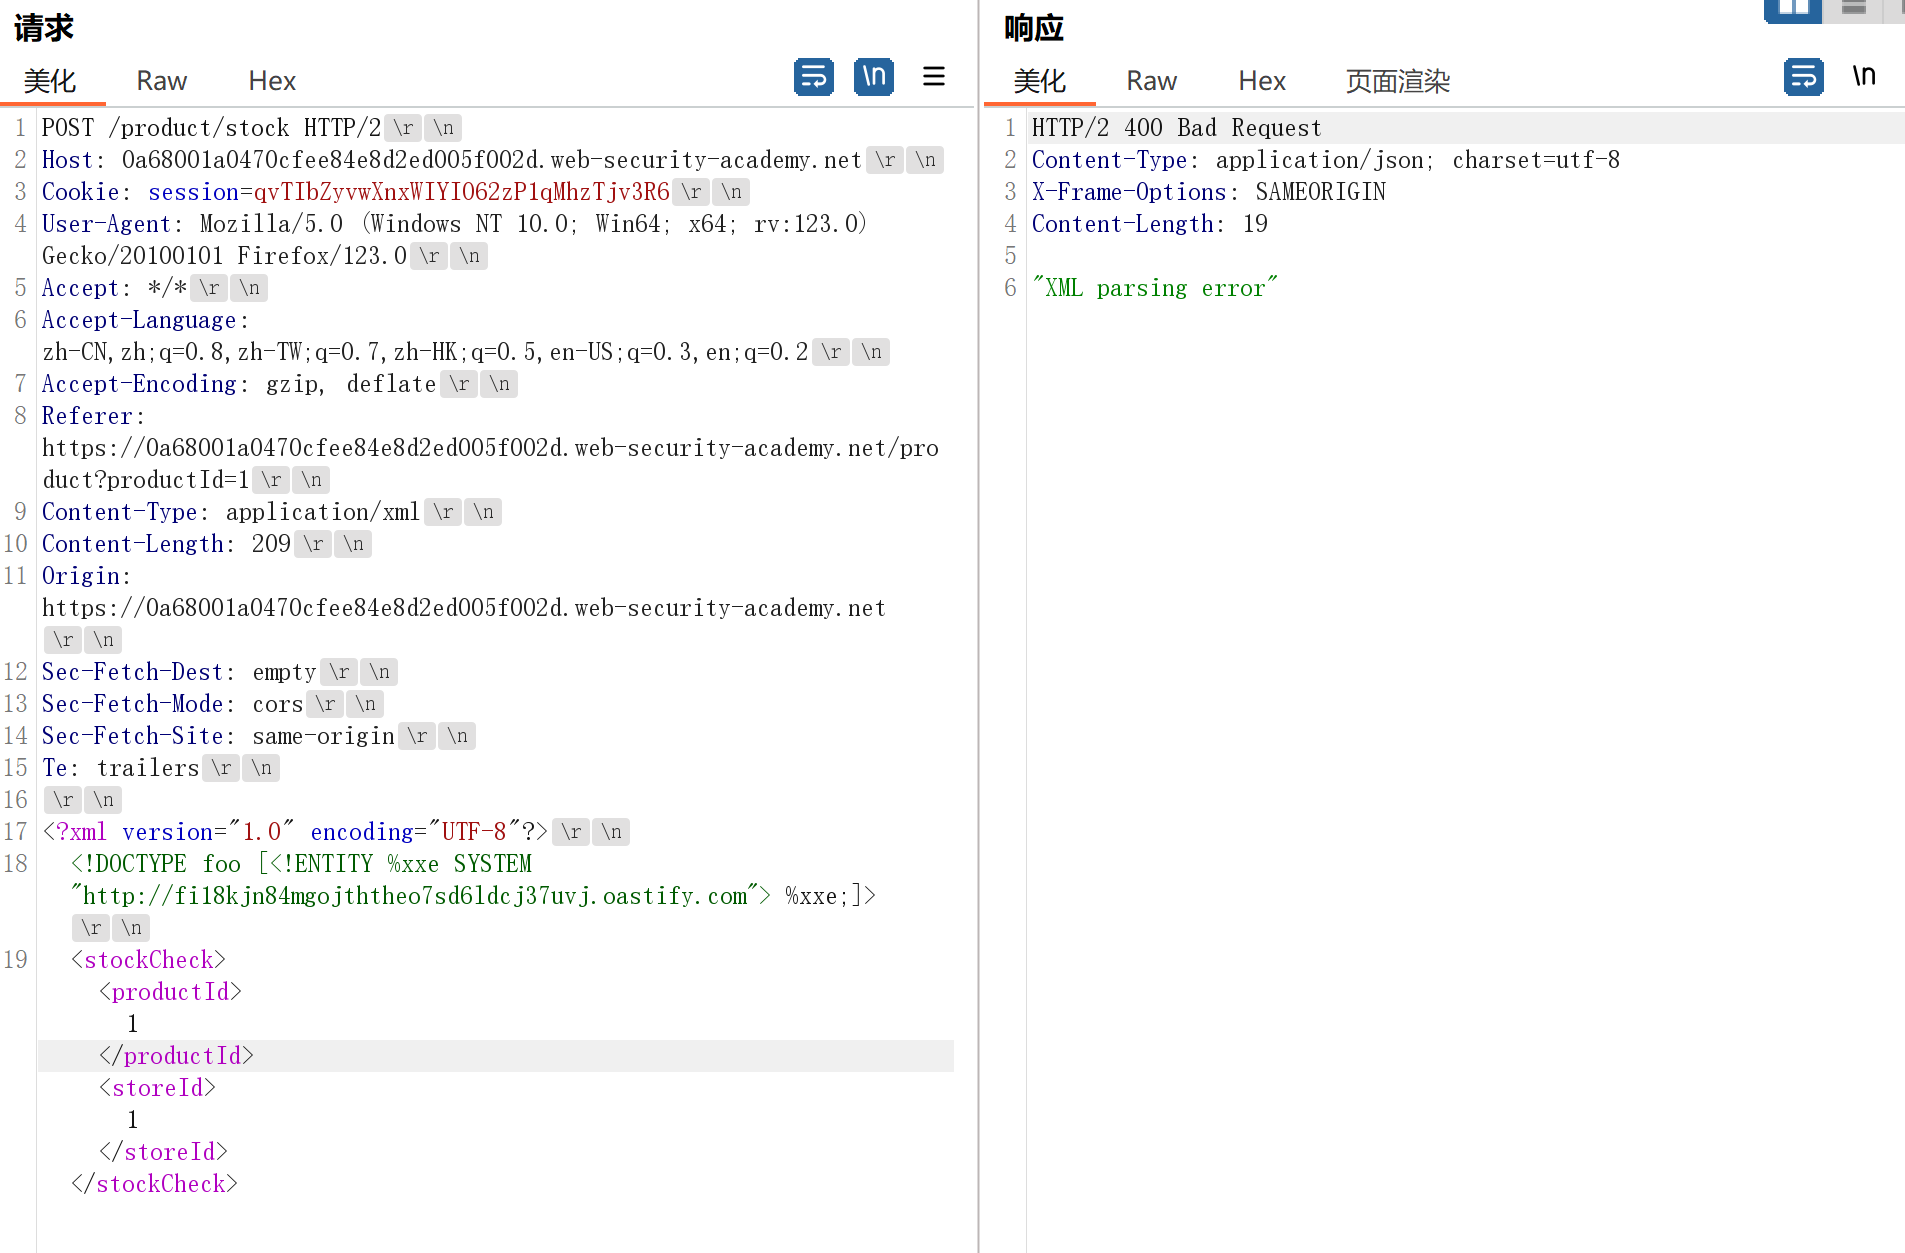The image size is (1905, 1253).
Task: Toggle \n display in the response panel
Action: (x=1864, y=77)
